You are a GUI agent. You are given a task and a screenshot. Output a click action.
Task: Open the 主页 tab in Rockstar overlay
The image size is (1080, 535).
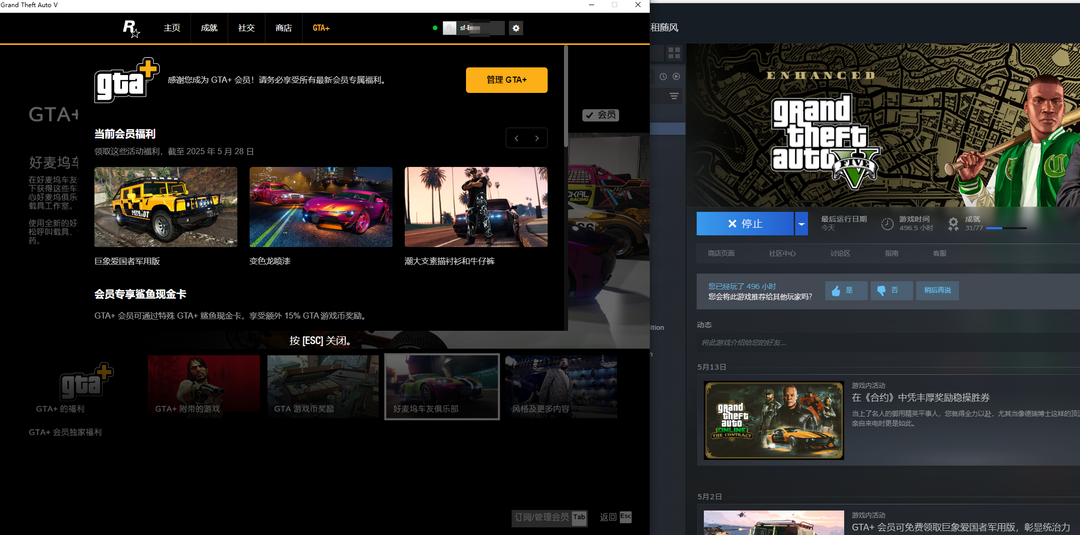pos(172,28)
